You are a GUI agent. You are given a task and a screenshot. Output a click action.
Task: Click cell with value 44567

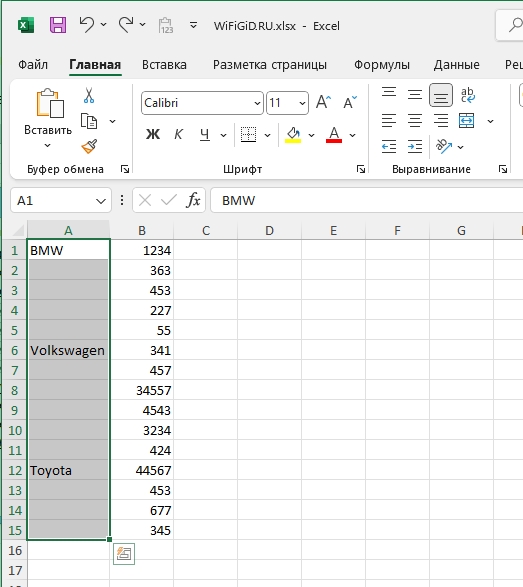pyautogui.click(x=142, y=471)
